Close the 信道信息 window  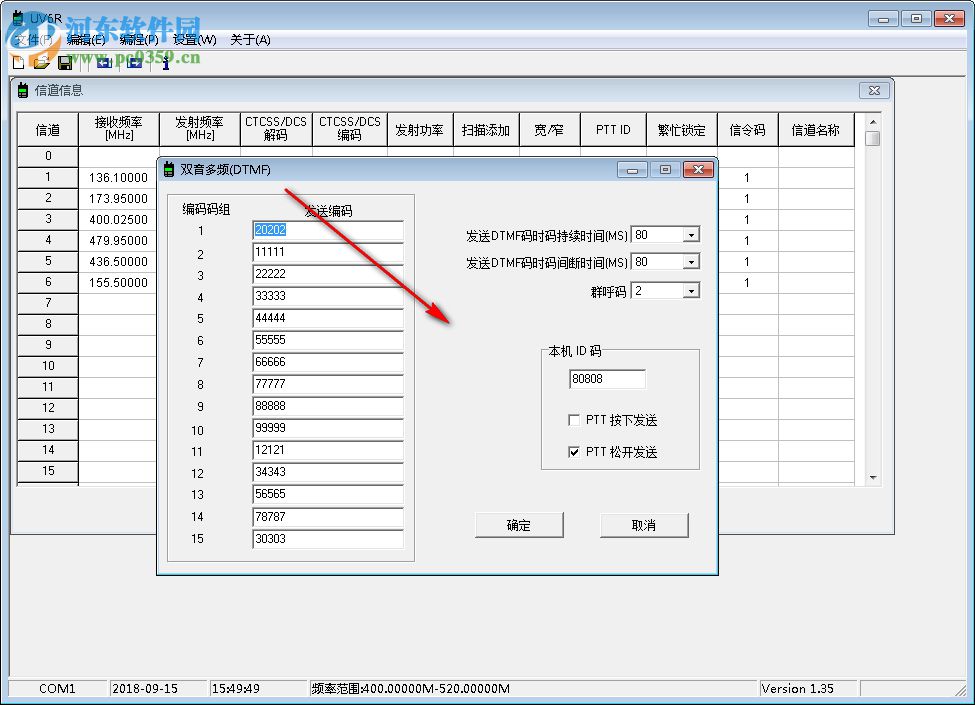874,90
